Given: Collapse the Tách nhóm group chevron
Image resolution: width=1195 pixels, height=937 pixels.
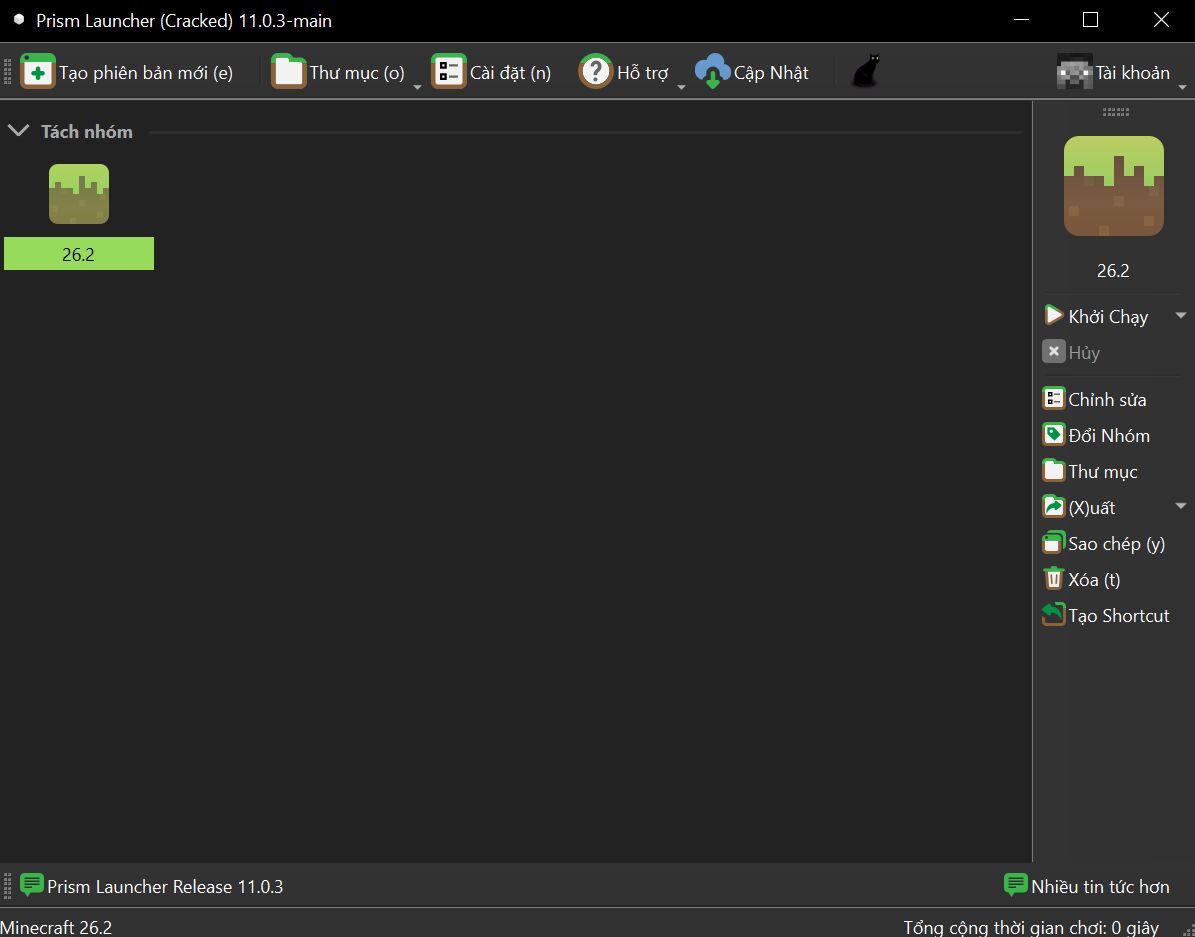Looking at the screenshot, I should click(18, 131).
